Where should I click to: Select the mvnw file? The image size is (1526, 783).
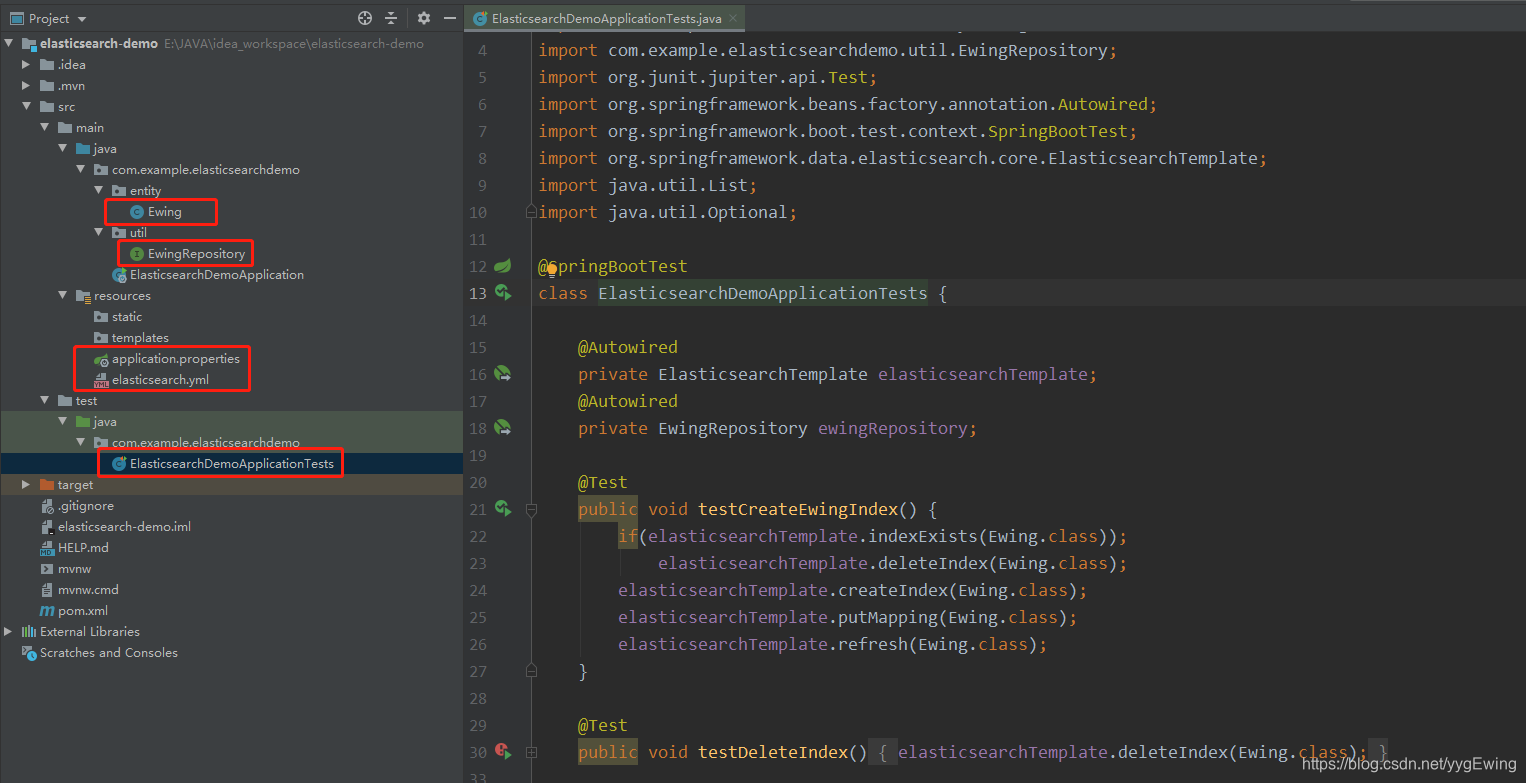[74, 569]
